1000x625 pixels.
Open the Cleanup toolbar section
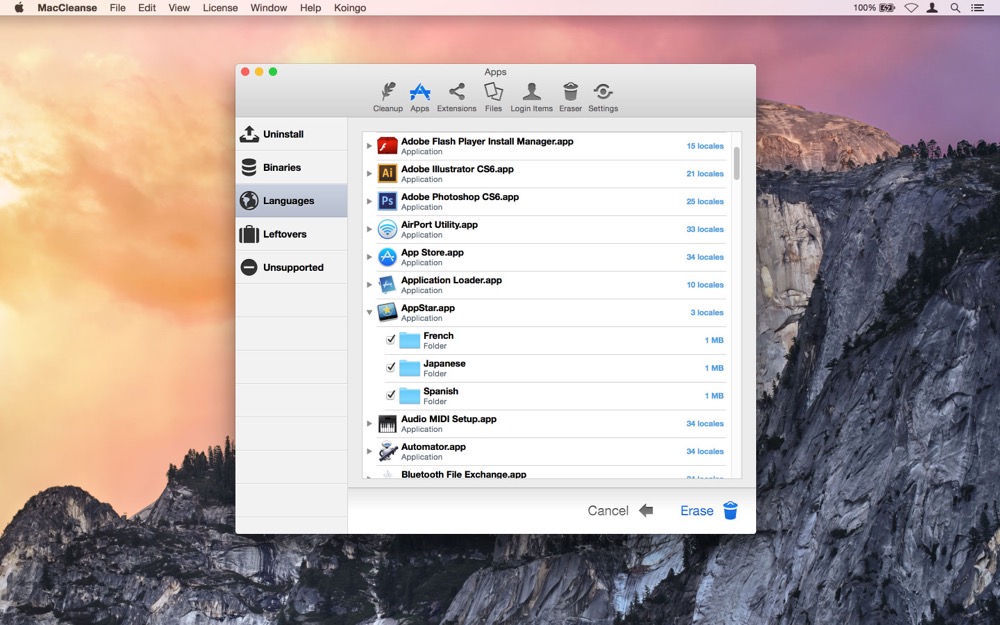click(x=388, y=98)
